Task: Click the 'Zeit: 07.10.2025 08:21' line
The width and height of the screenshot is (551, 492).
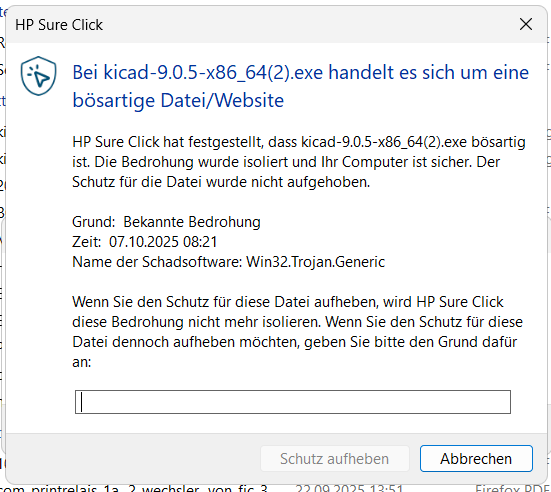Action: pos(144,242)
